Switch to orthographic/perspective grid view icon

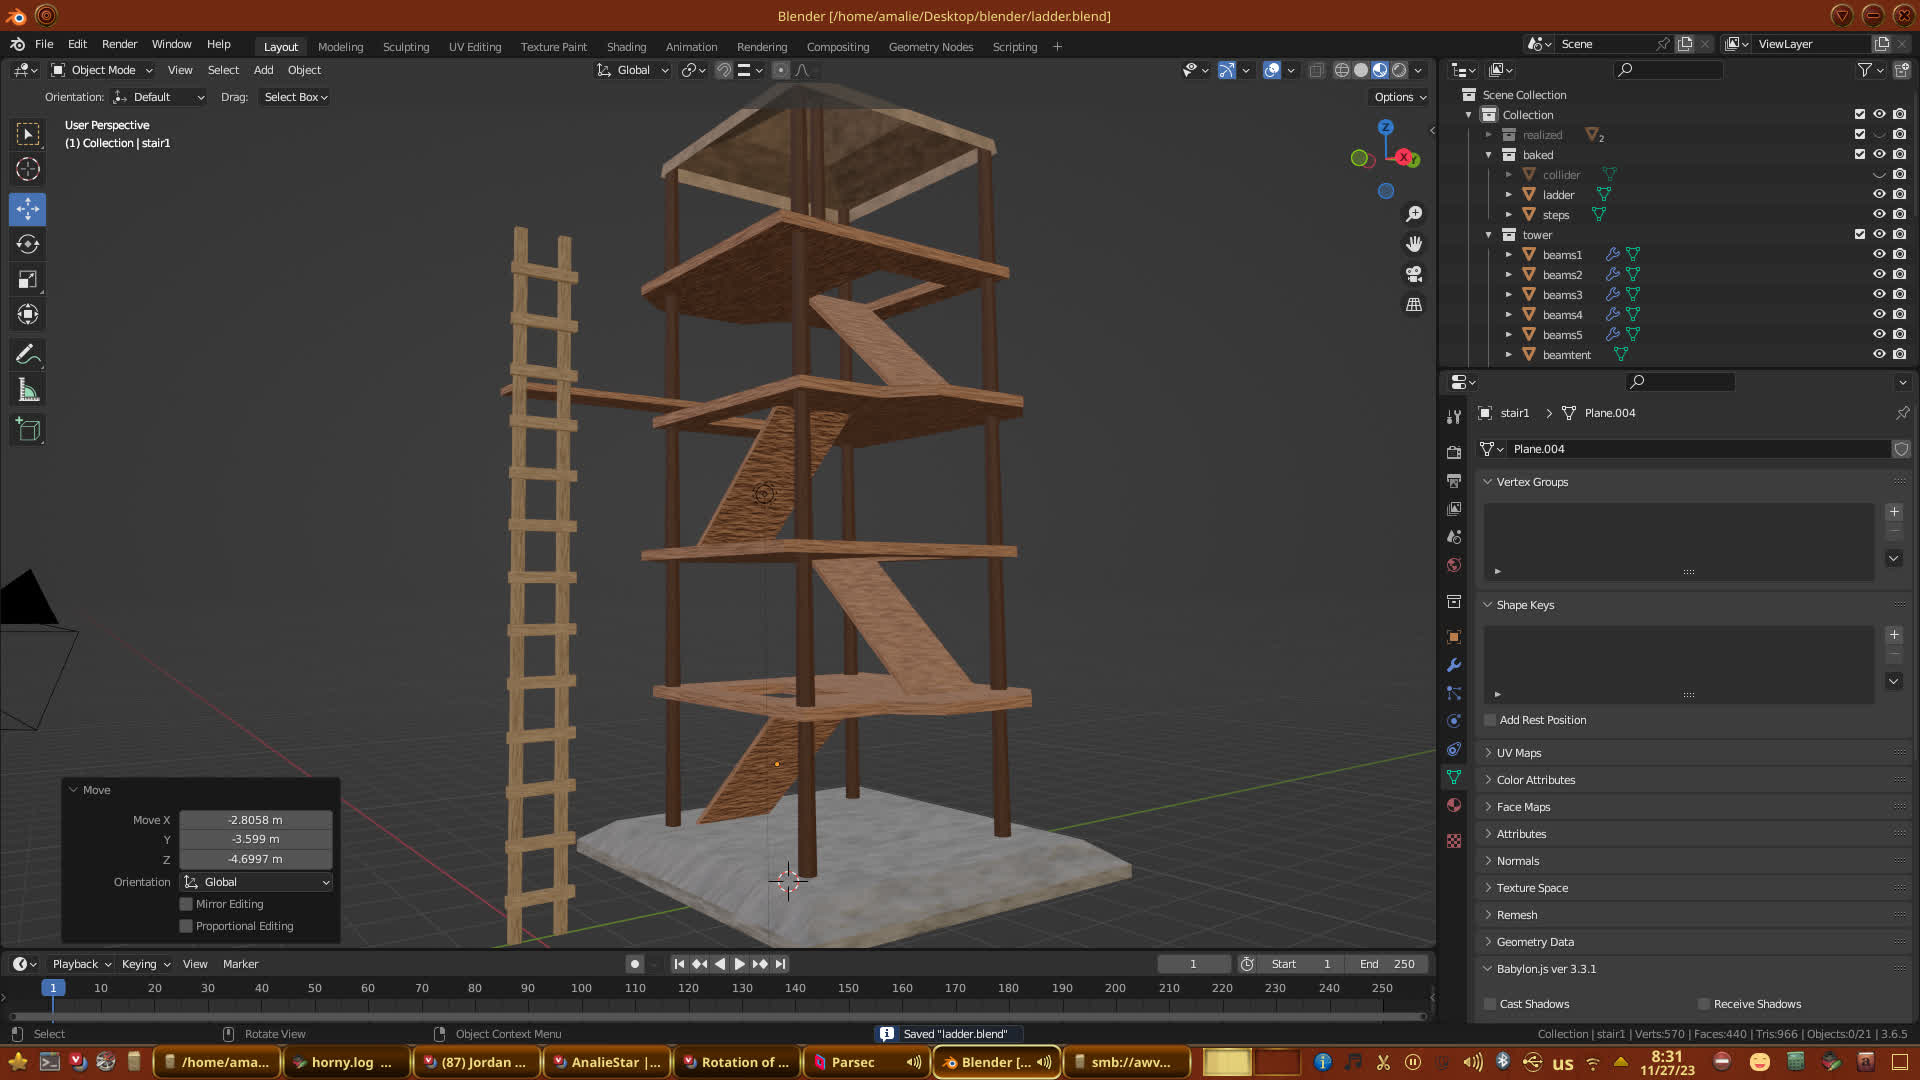click(1414, 305)
